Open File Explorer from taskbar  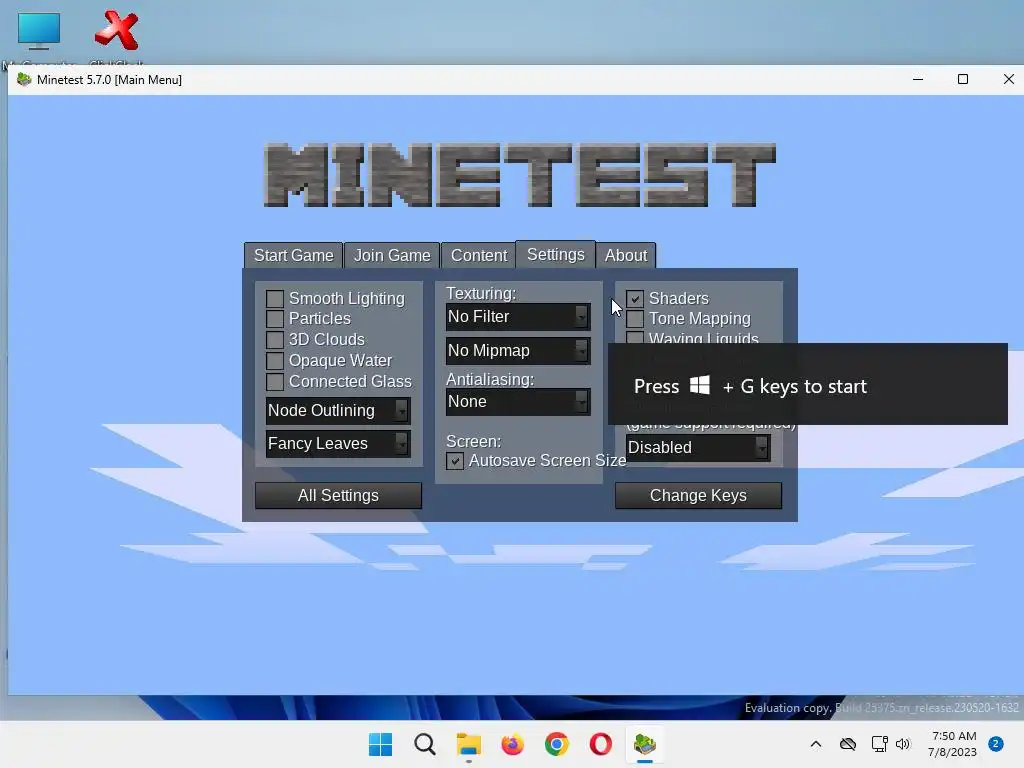(468, 744)
